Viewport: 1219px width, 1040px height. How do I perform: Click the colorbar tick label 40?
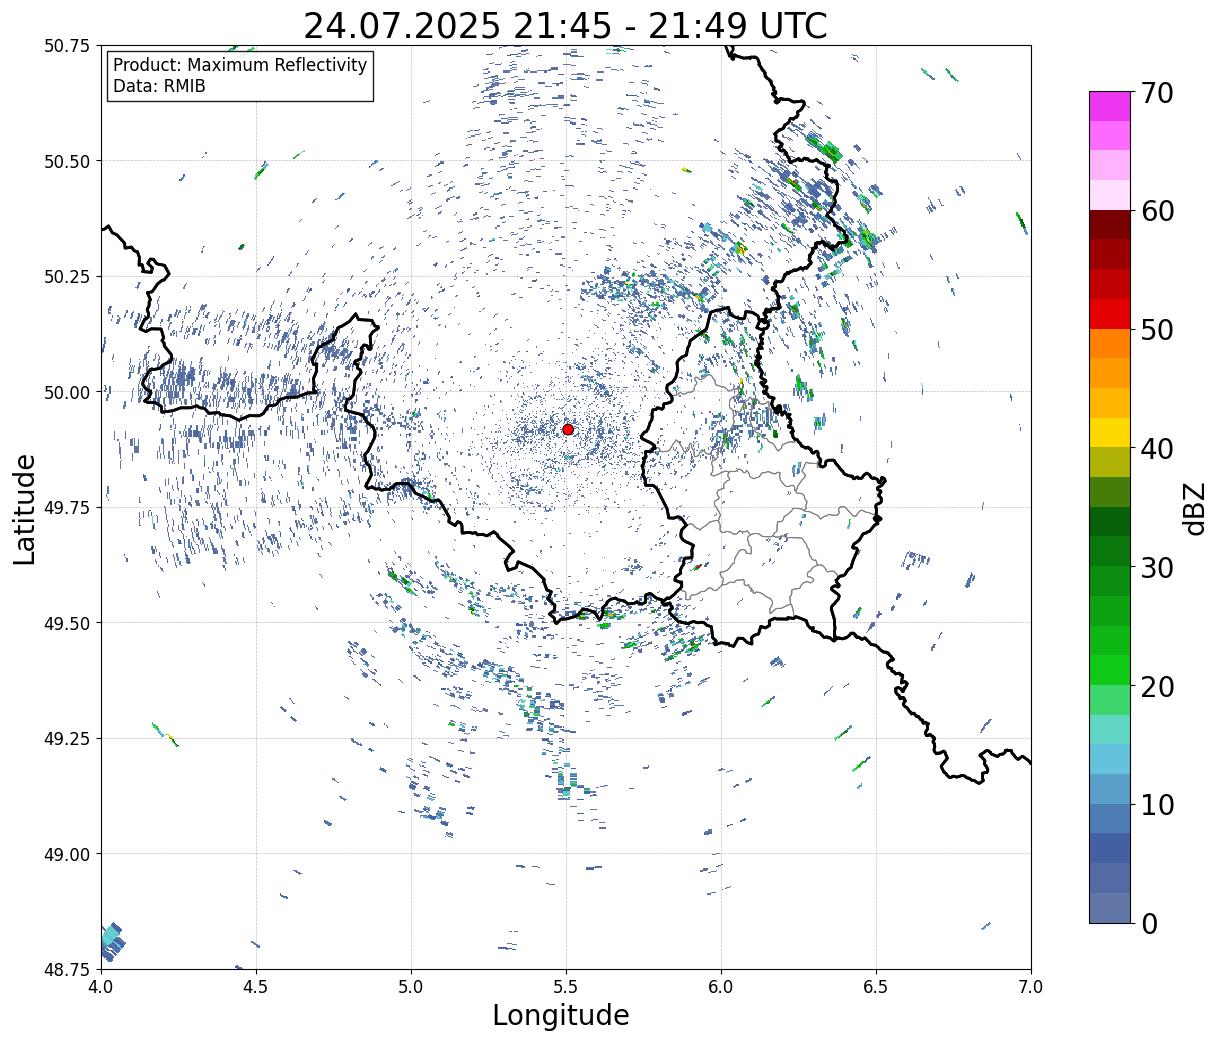(x=1156, y=449)
